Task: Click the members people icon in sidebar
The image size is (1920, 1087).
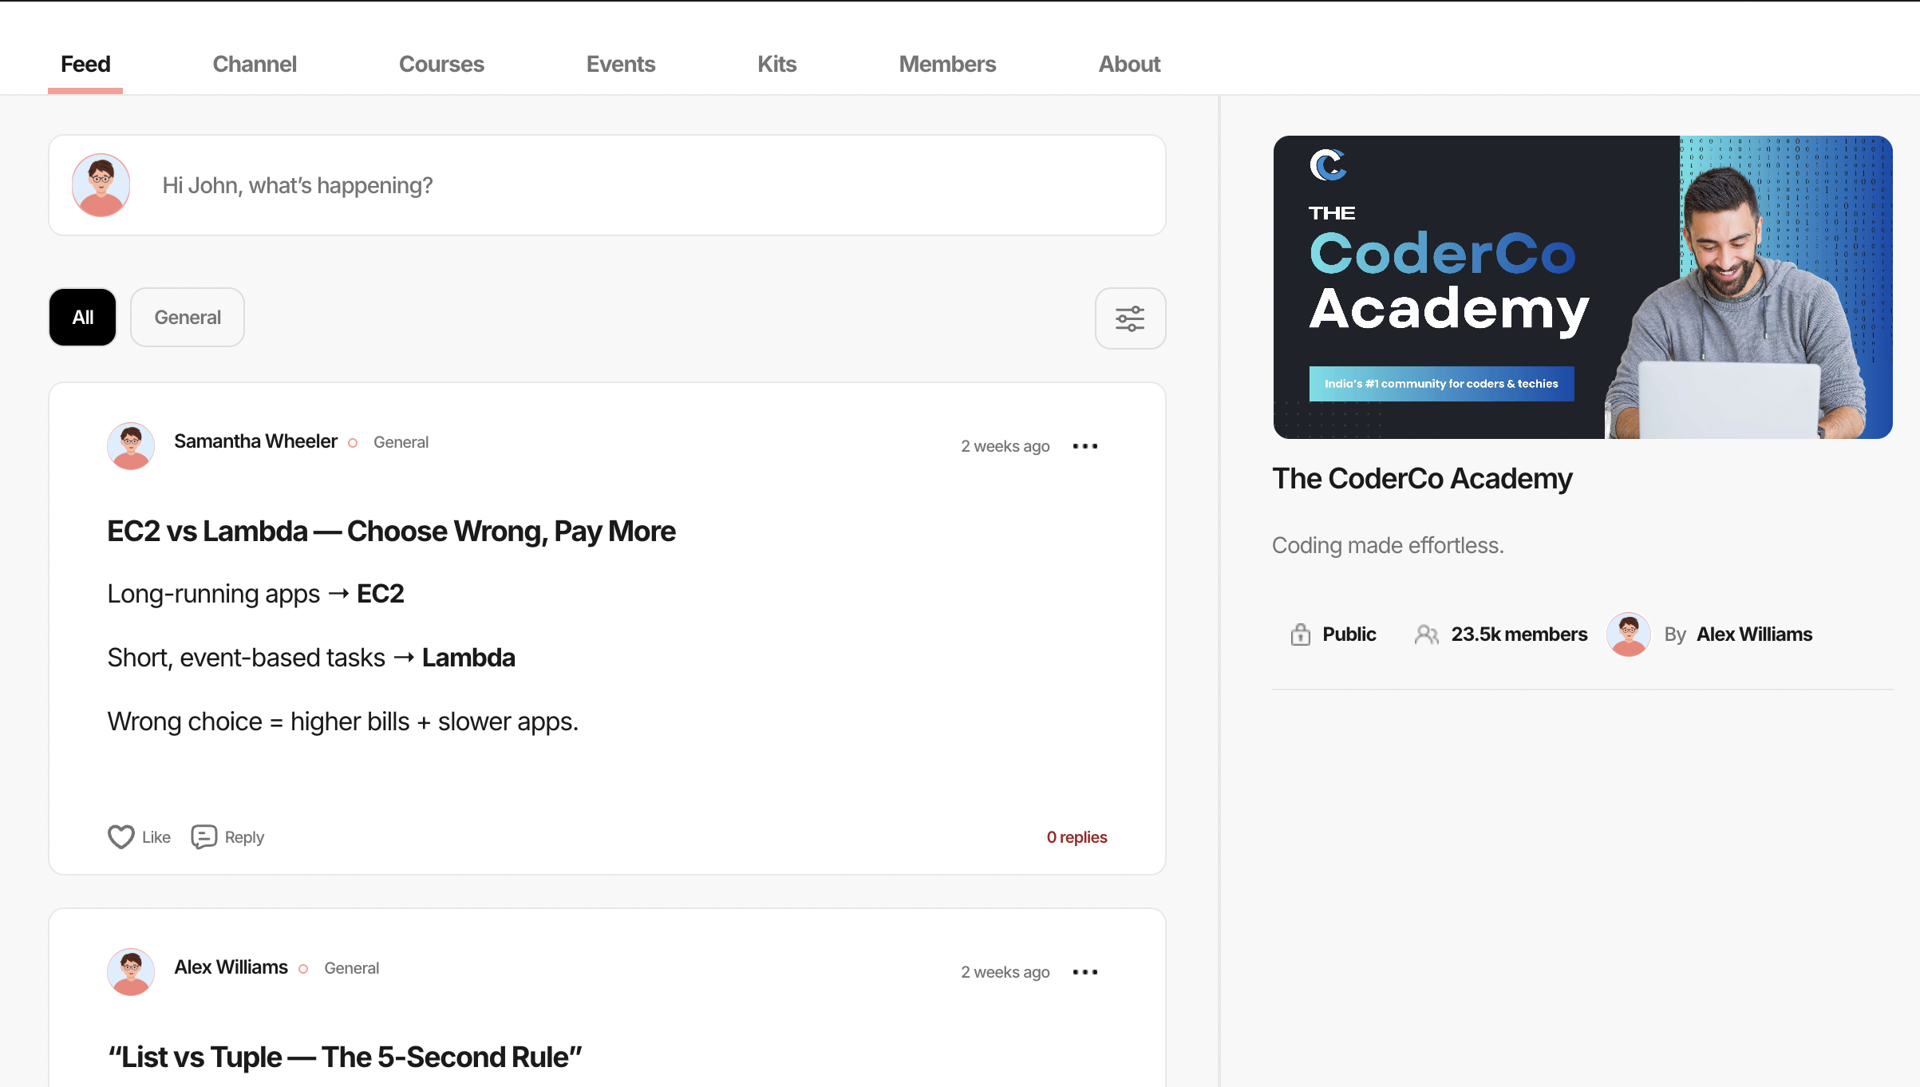Action: point(1427,635)
